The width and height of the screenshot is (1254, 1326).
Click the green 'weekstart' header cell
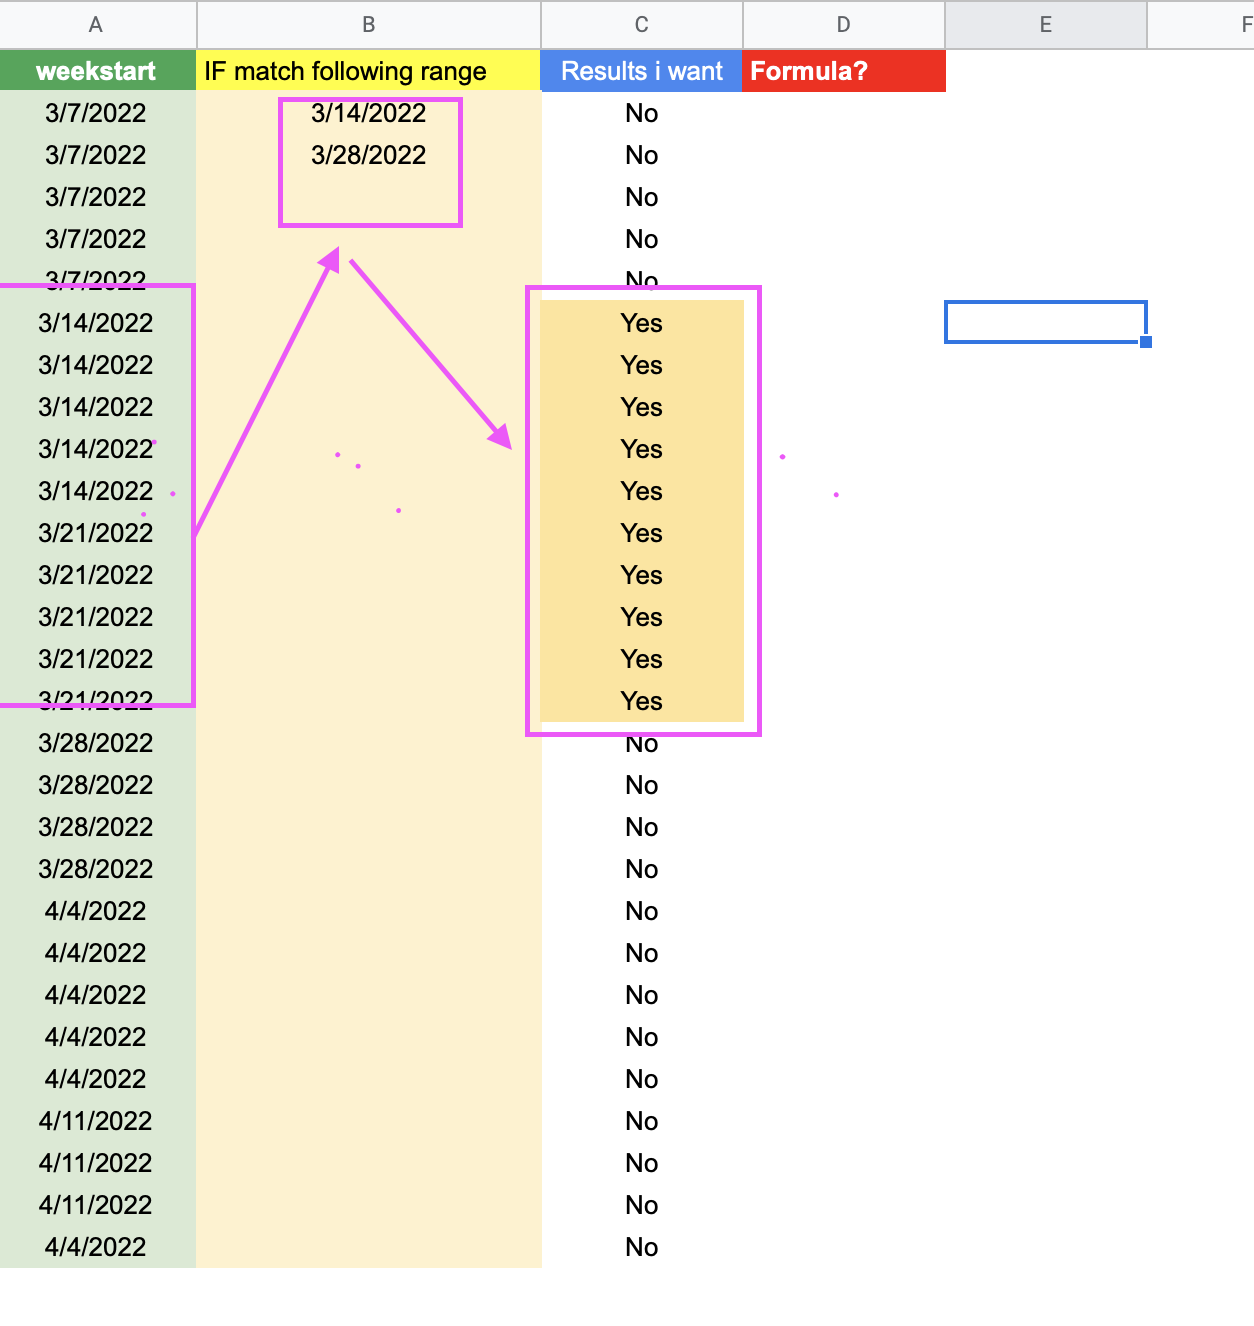[x=97, y=71]
